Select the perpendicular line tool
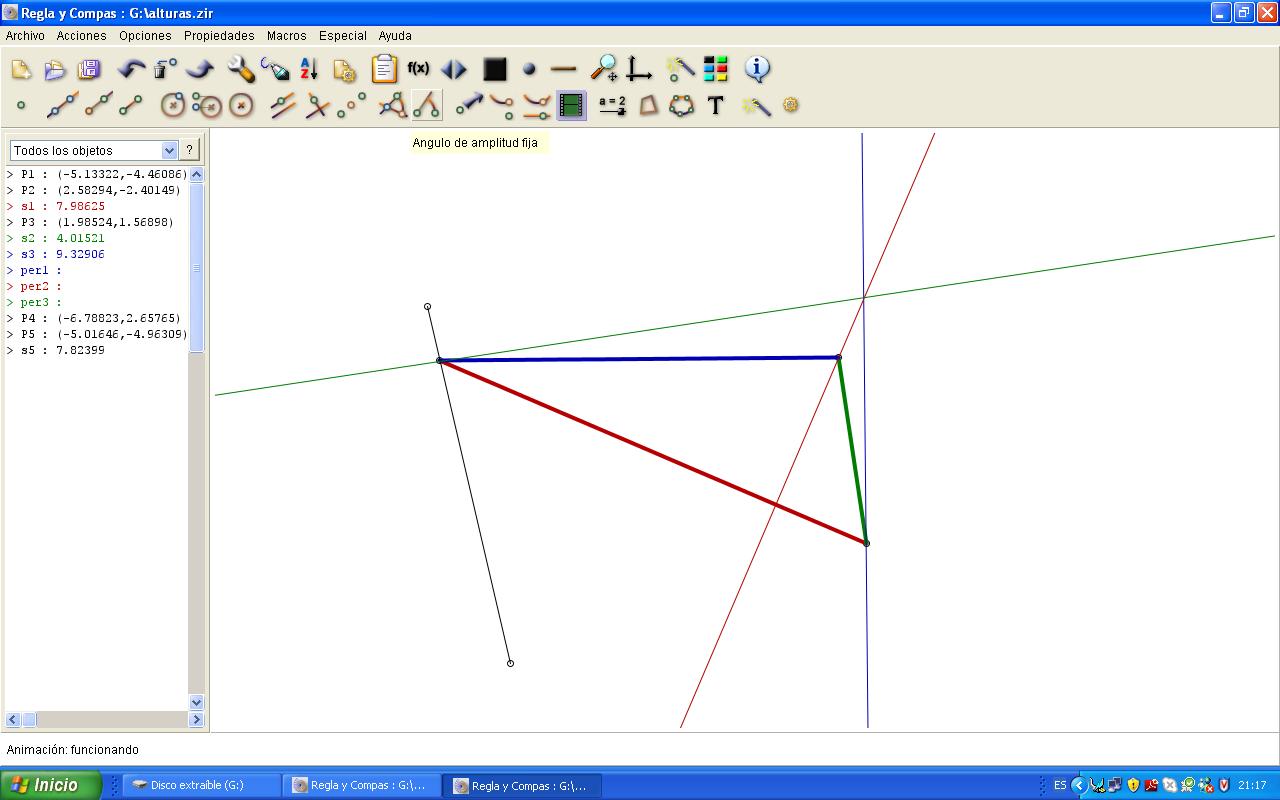The width and height of the screenshot is (1280, 800). (317, 105)
